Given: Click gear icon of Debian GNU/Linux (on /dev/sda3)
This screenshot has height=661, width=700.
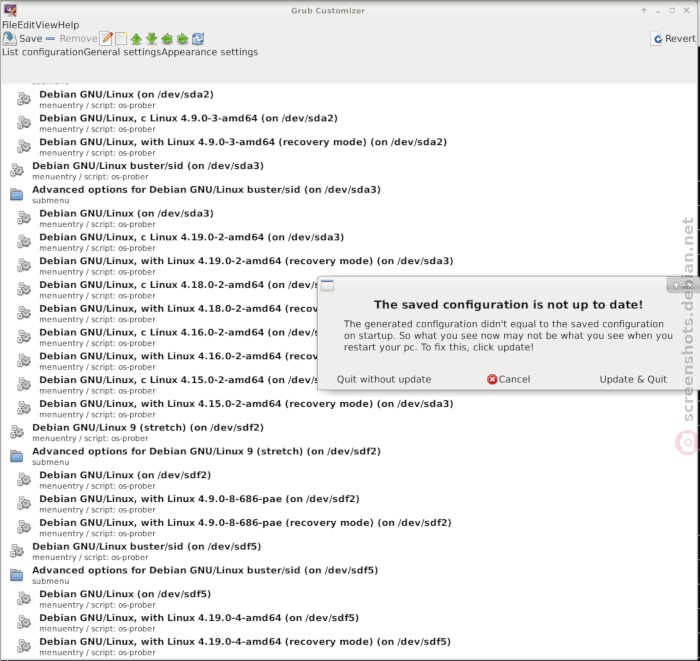Looking at the screenshot, I should pos(24,218).
